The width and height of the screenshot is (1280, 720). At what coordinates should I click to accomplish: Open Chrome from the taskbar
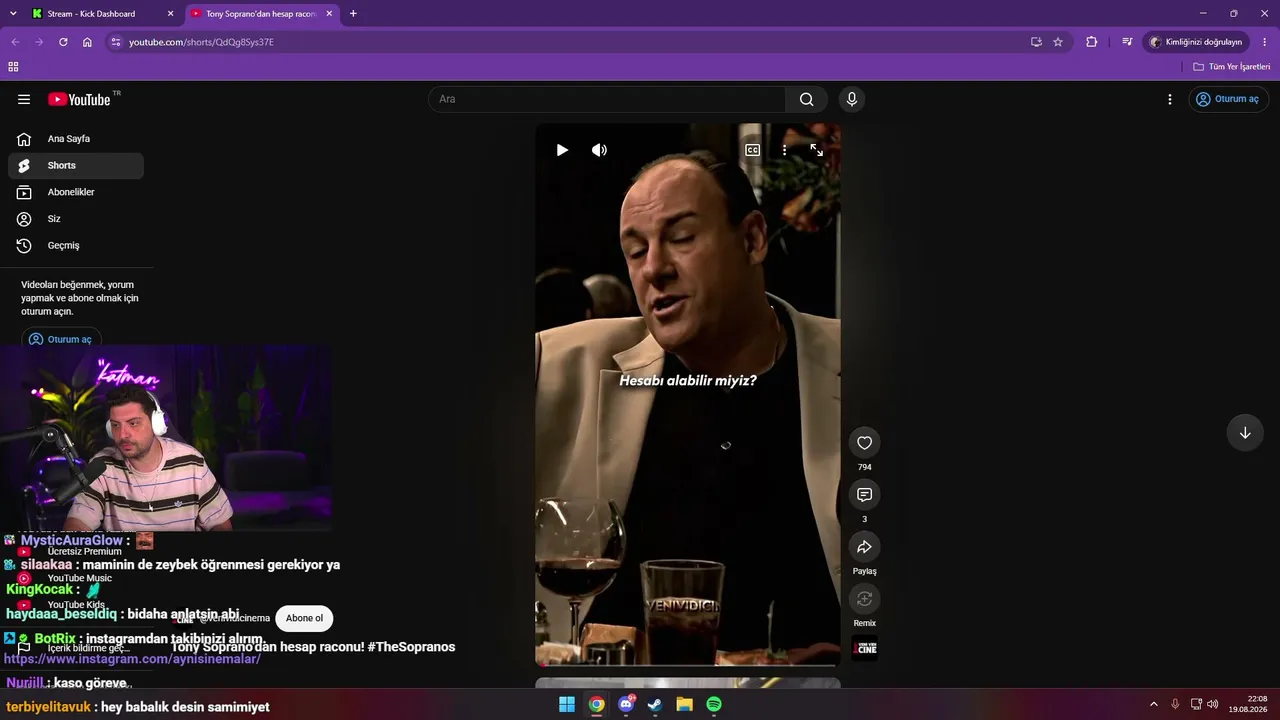point(596,704)
